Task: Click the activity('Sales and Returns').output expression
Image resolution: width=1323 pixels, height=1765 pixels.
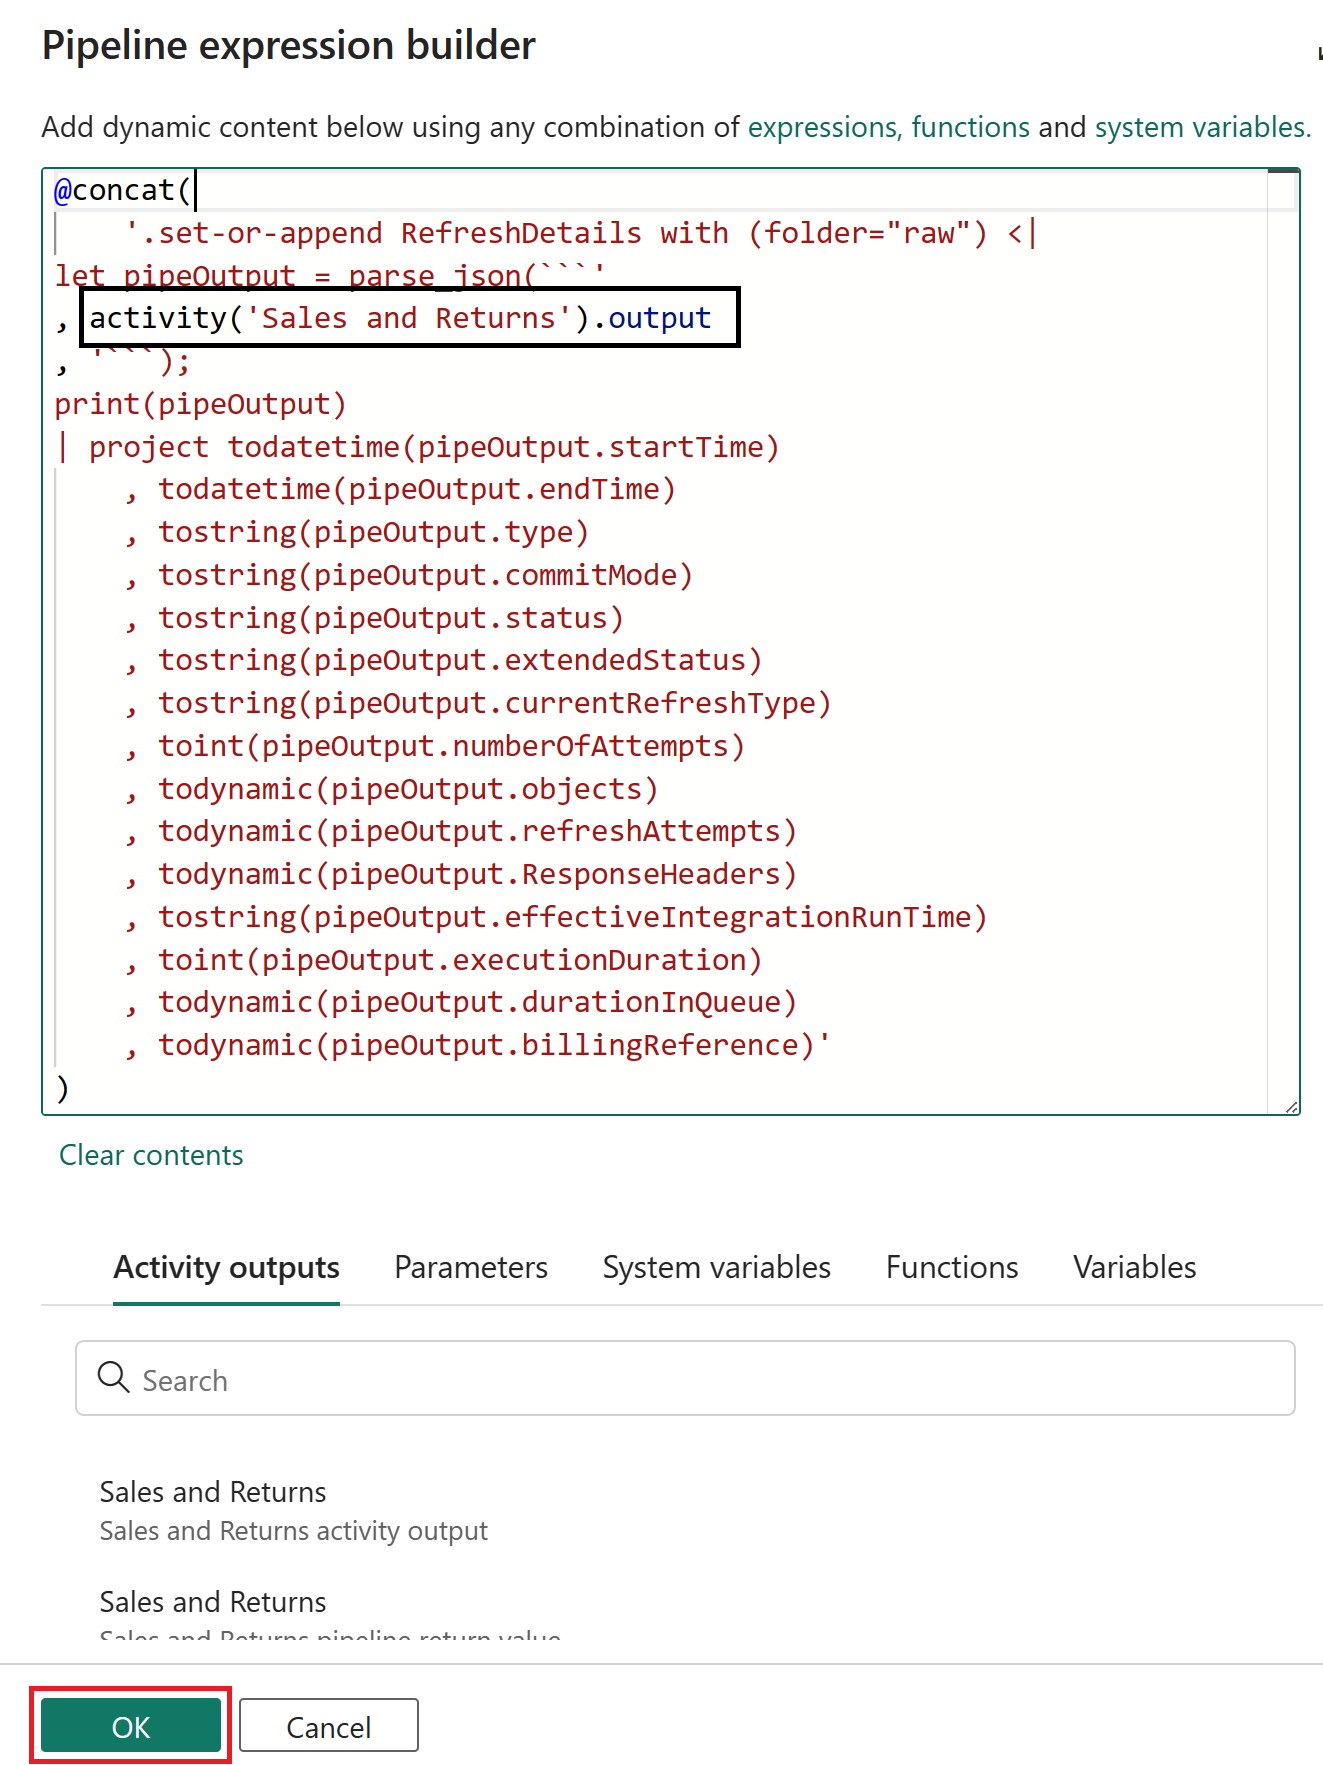Action: tap(400, 318)
